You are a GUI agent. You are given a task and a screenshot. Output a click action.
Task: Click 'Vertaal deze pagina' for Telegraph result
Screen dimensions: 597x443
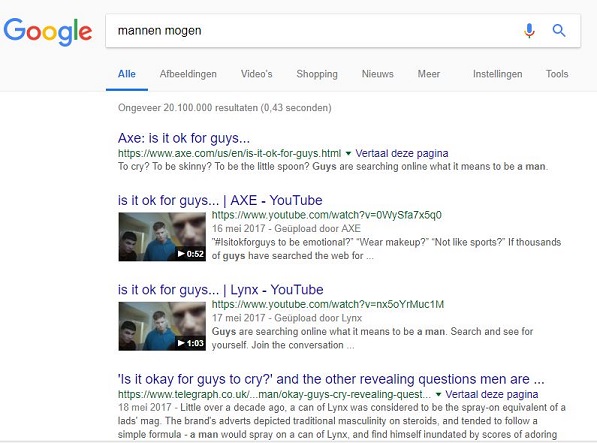[492, 394]
